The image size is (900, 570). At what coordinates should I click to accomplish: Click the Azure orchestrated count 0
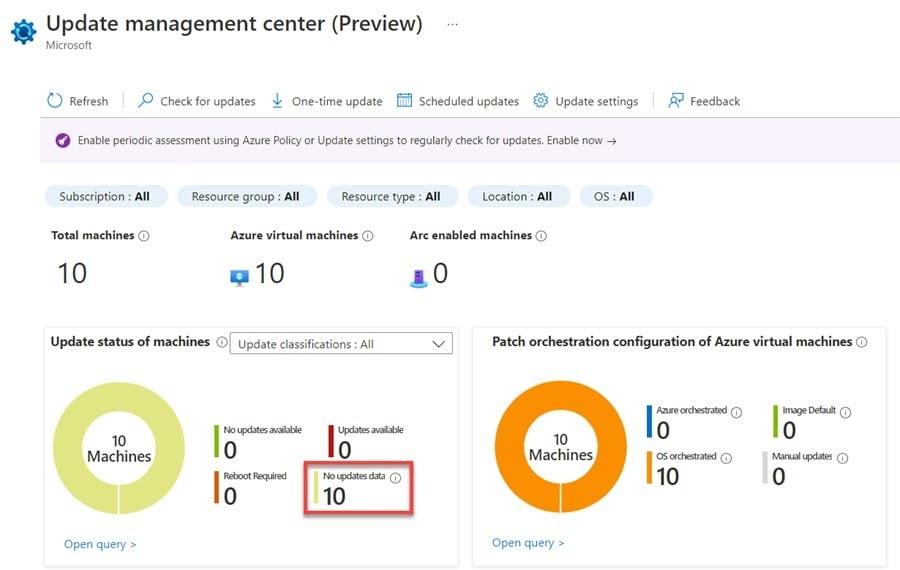coord(663,431)
